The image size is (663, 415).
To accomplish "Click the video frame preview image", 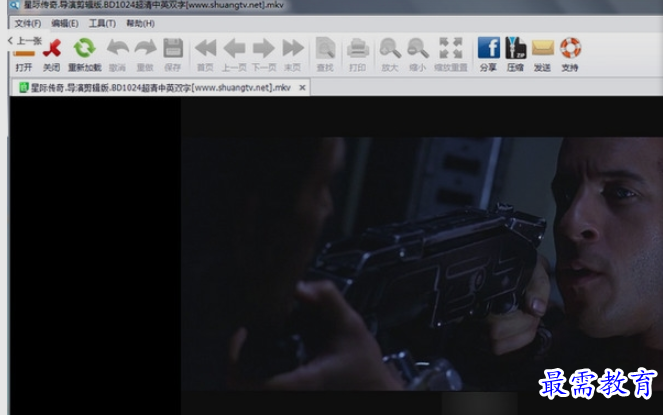I will (x=422, y=263).
